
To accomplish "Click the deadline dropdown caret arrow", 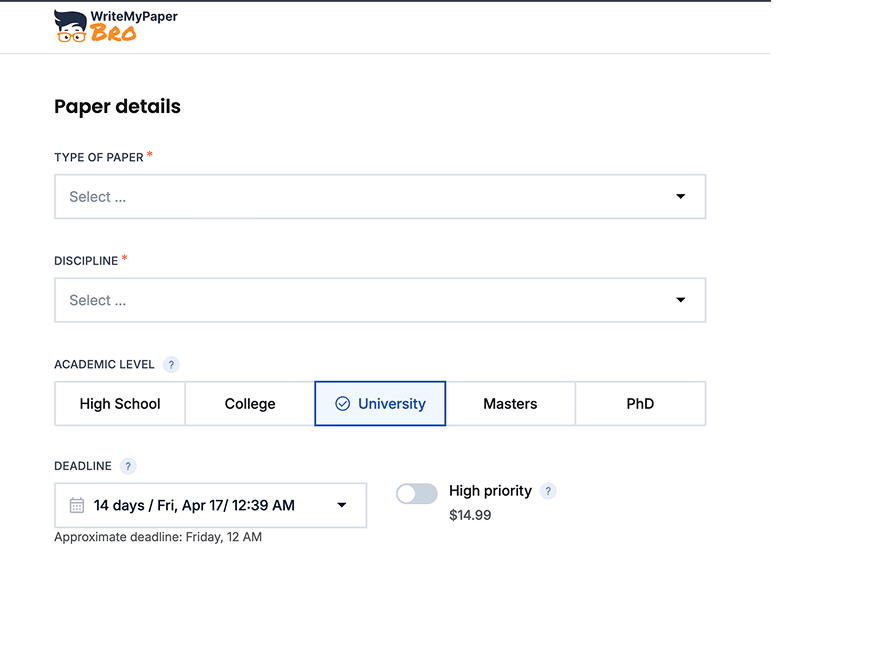I will tap(342, 506).
